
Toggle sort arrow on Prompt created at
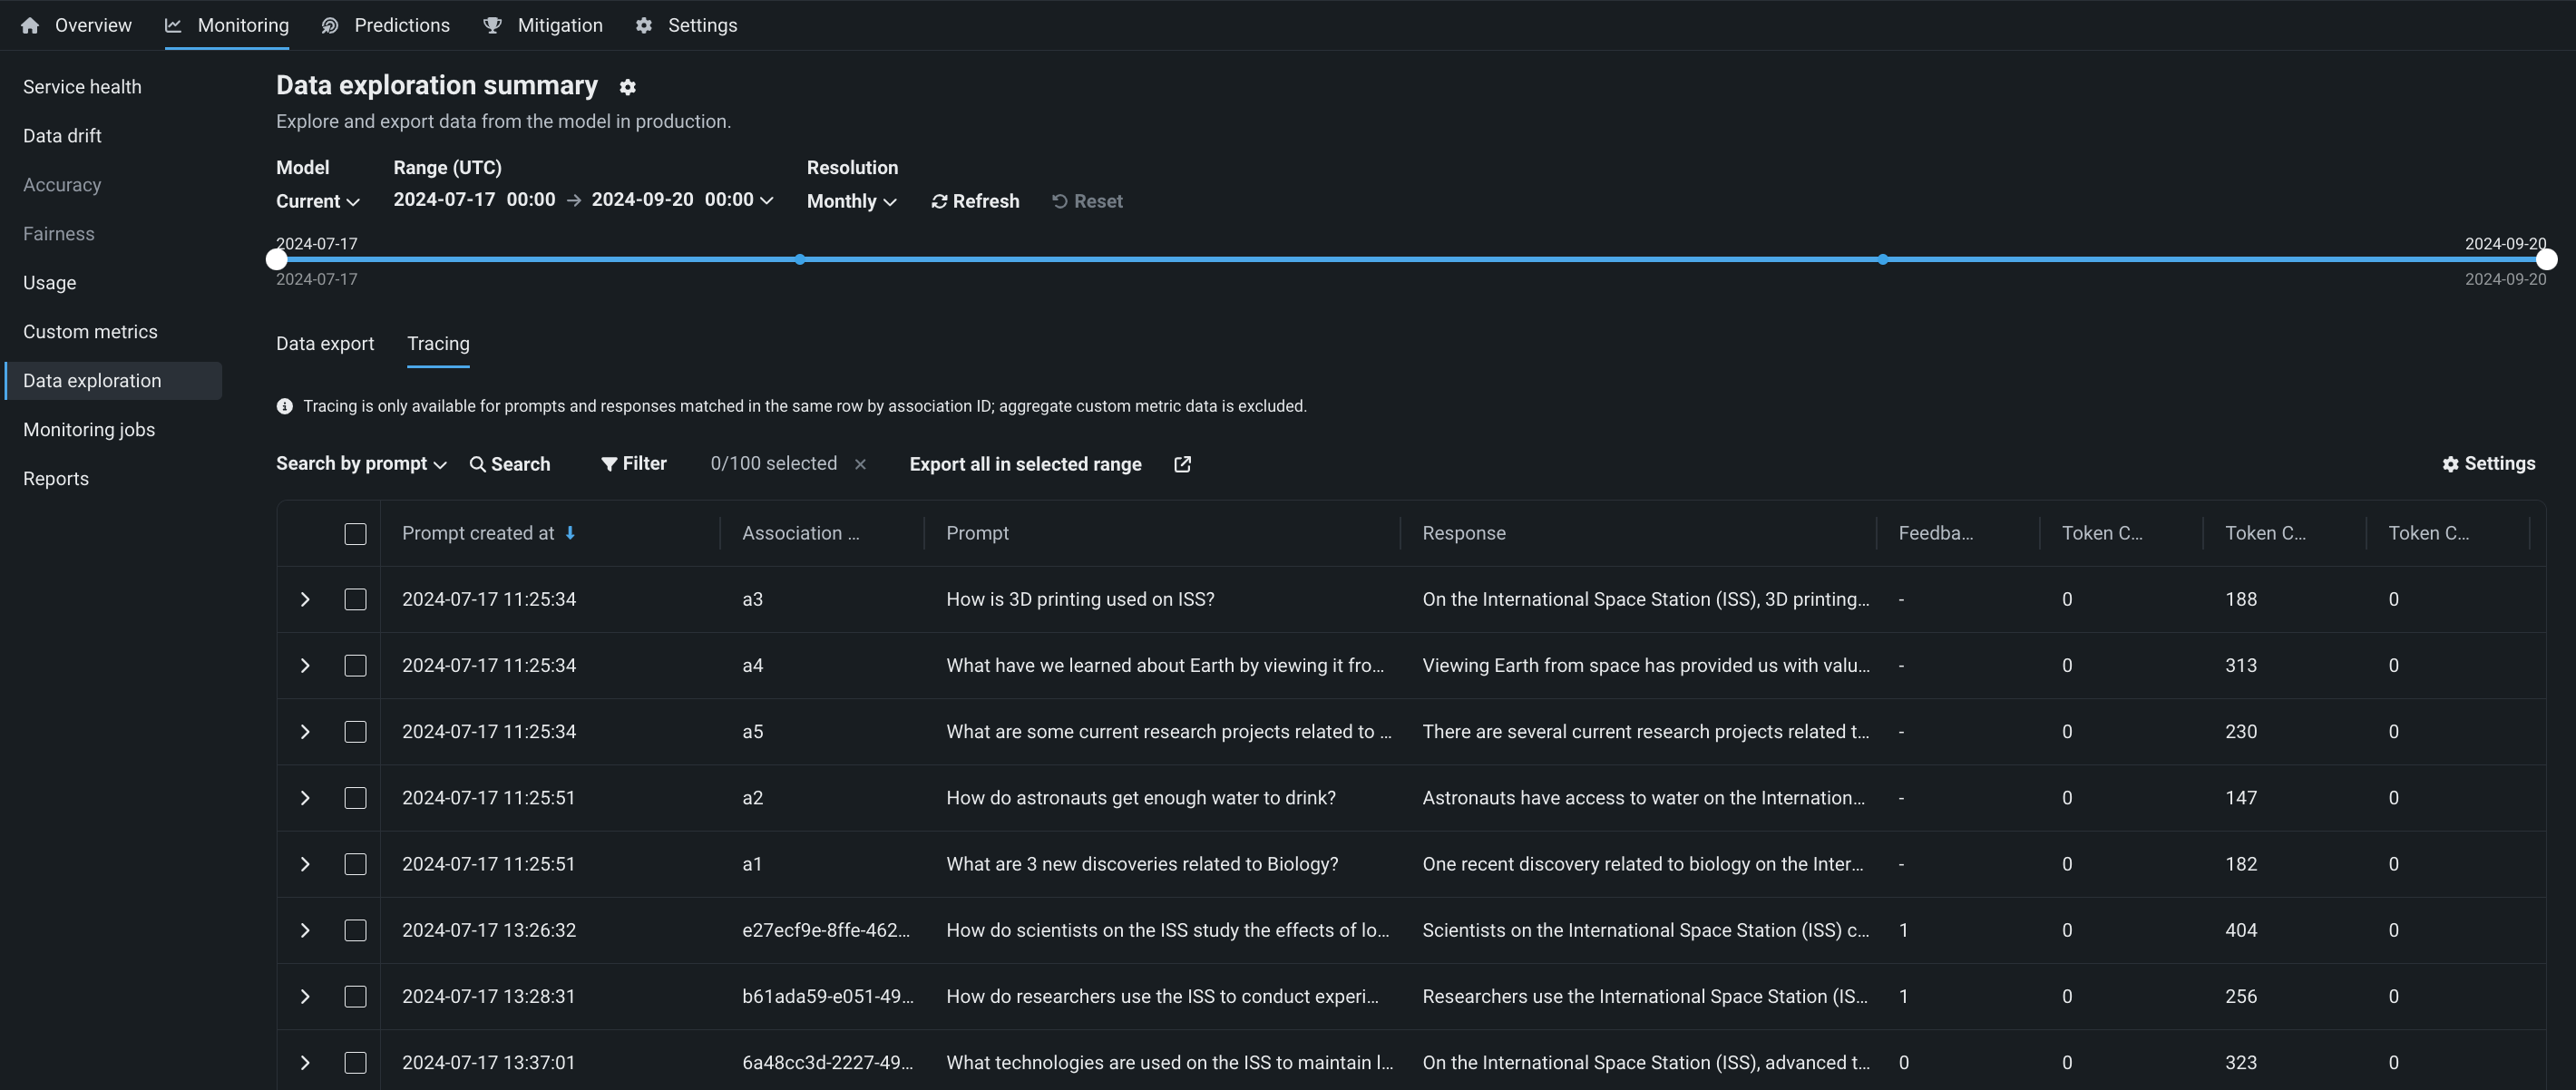point(570,533)
